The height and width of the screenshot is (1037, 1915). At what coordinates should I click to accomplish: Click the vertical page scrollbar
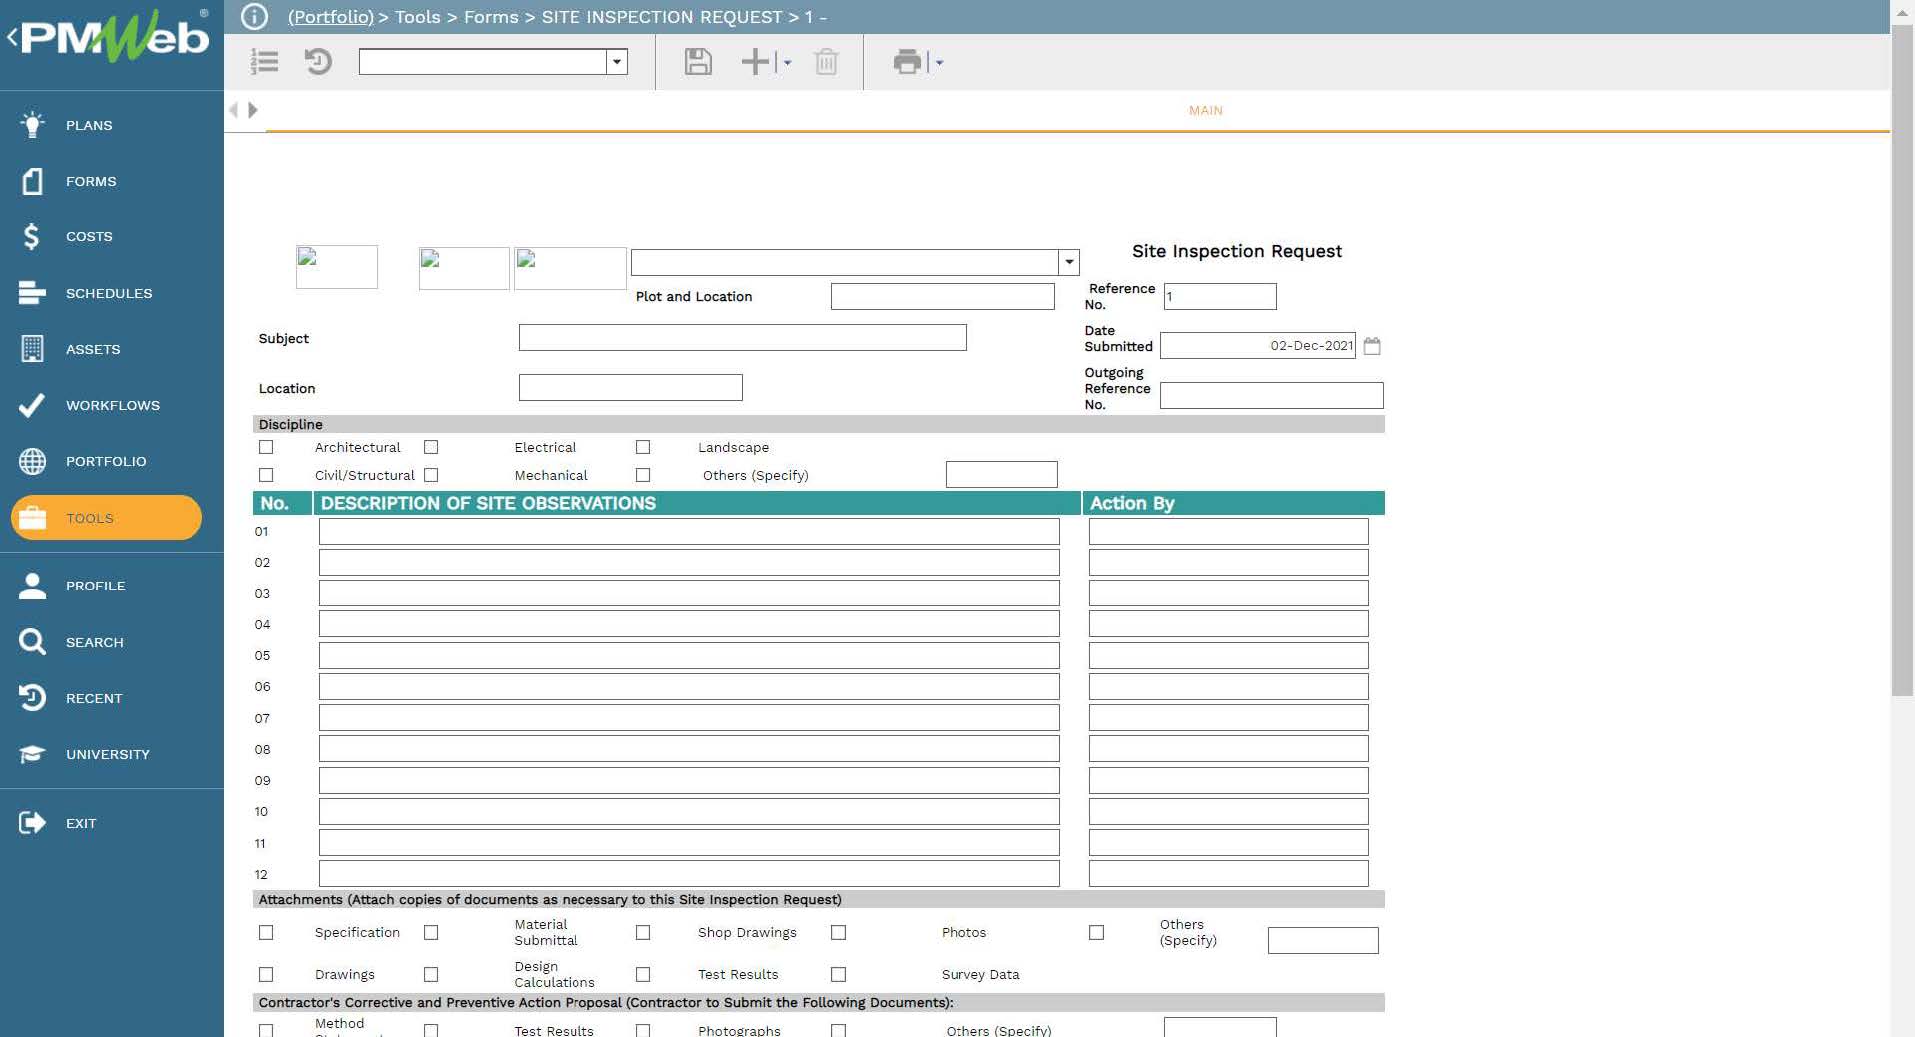(1902, 360)
